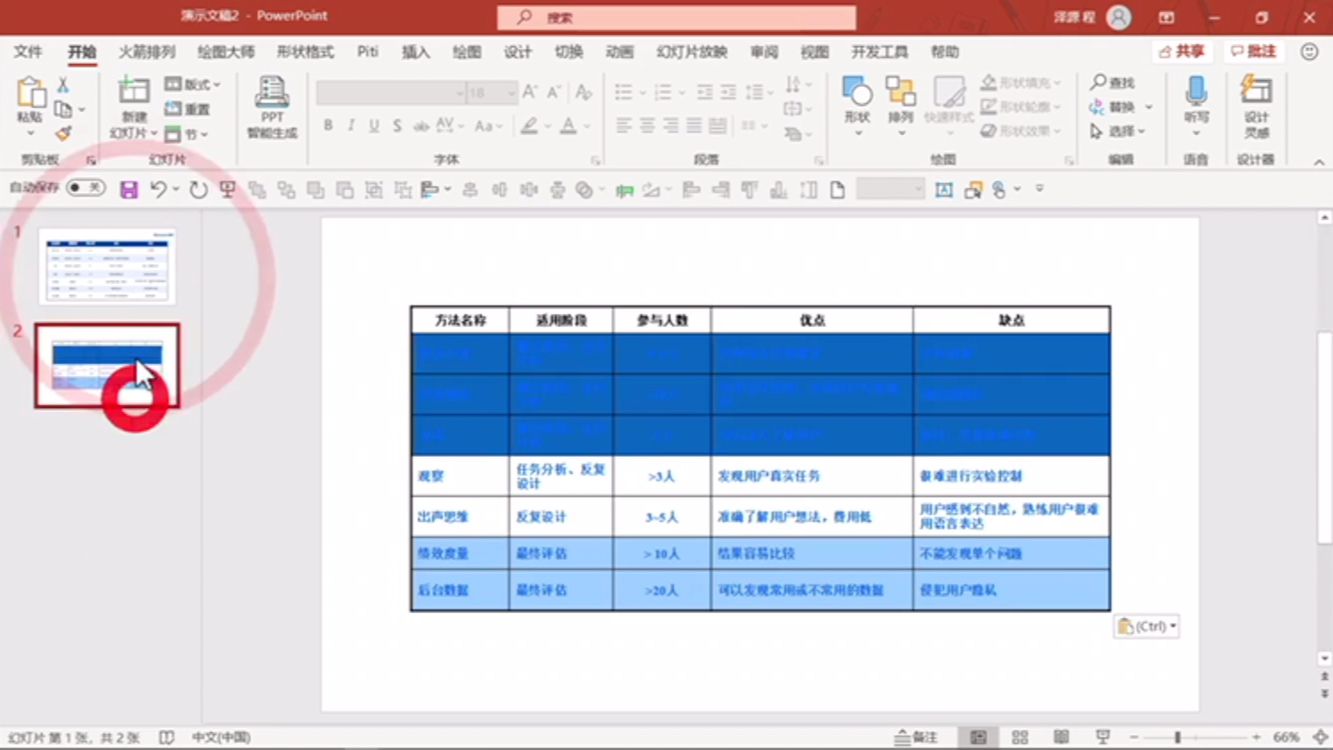Viewport: 1333px width, 750px height.
Task: Click the Cut scissors icon
Action: pyautogui.click(x=63, y=85)
